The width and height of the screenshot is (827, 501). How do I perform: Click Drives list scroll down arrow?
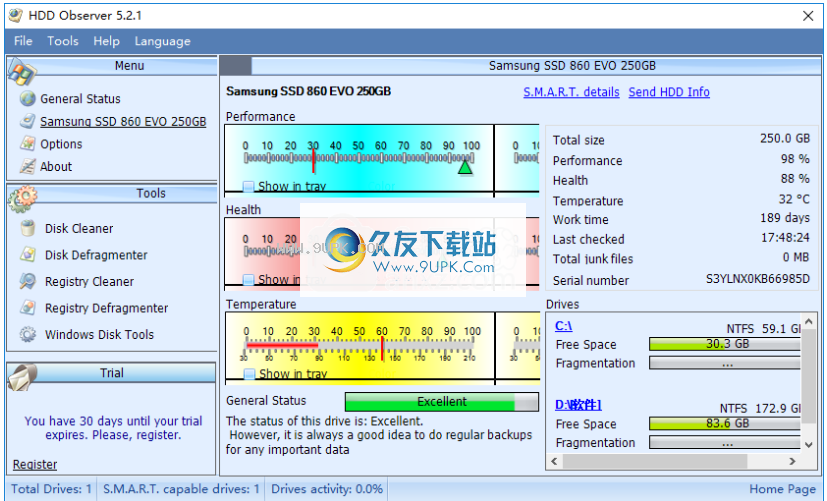pos(808,445)
